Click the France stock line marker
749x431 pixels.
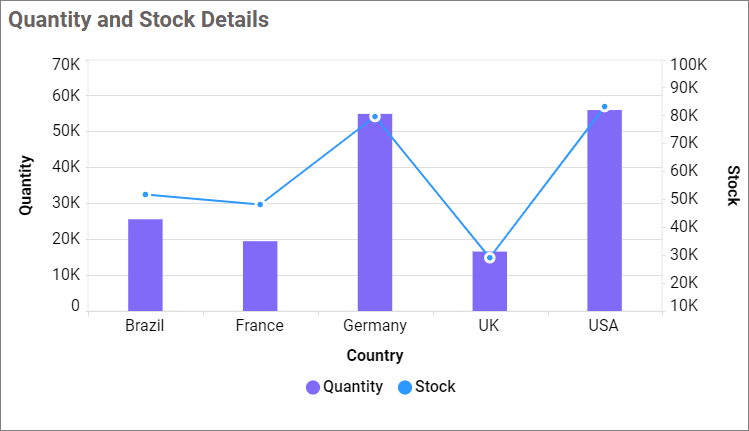click(260, 204)
